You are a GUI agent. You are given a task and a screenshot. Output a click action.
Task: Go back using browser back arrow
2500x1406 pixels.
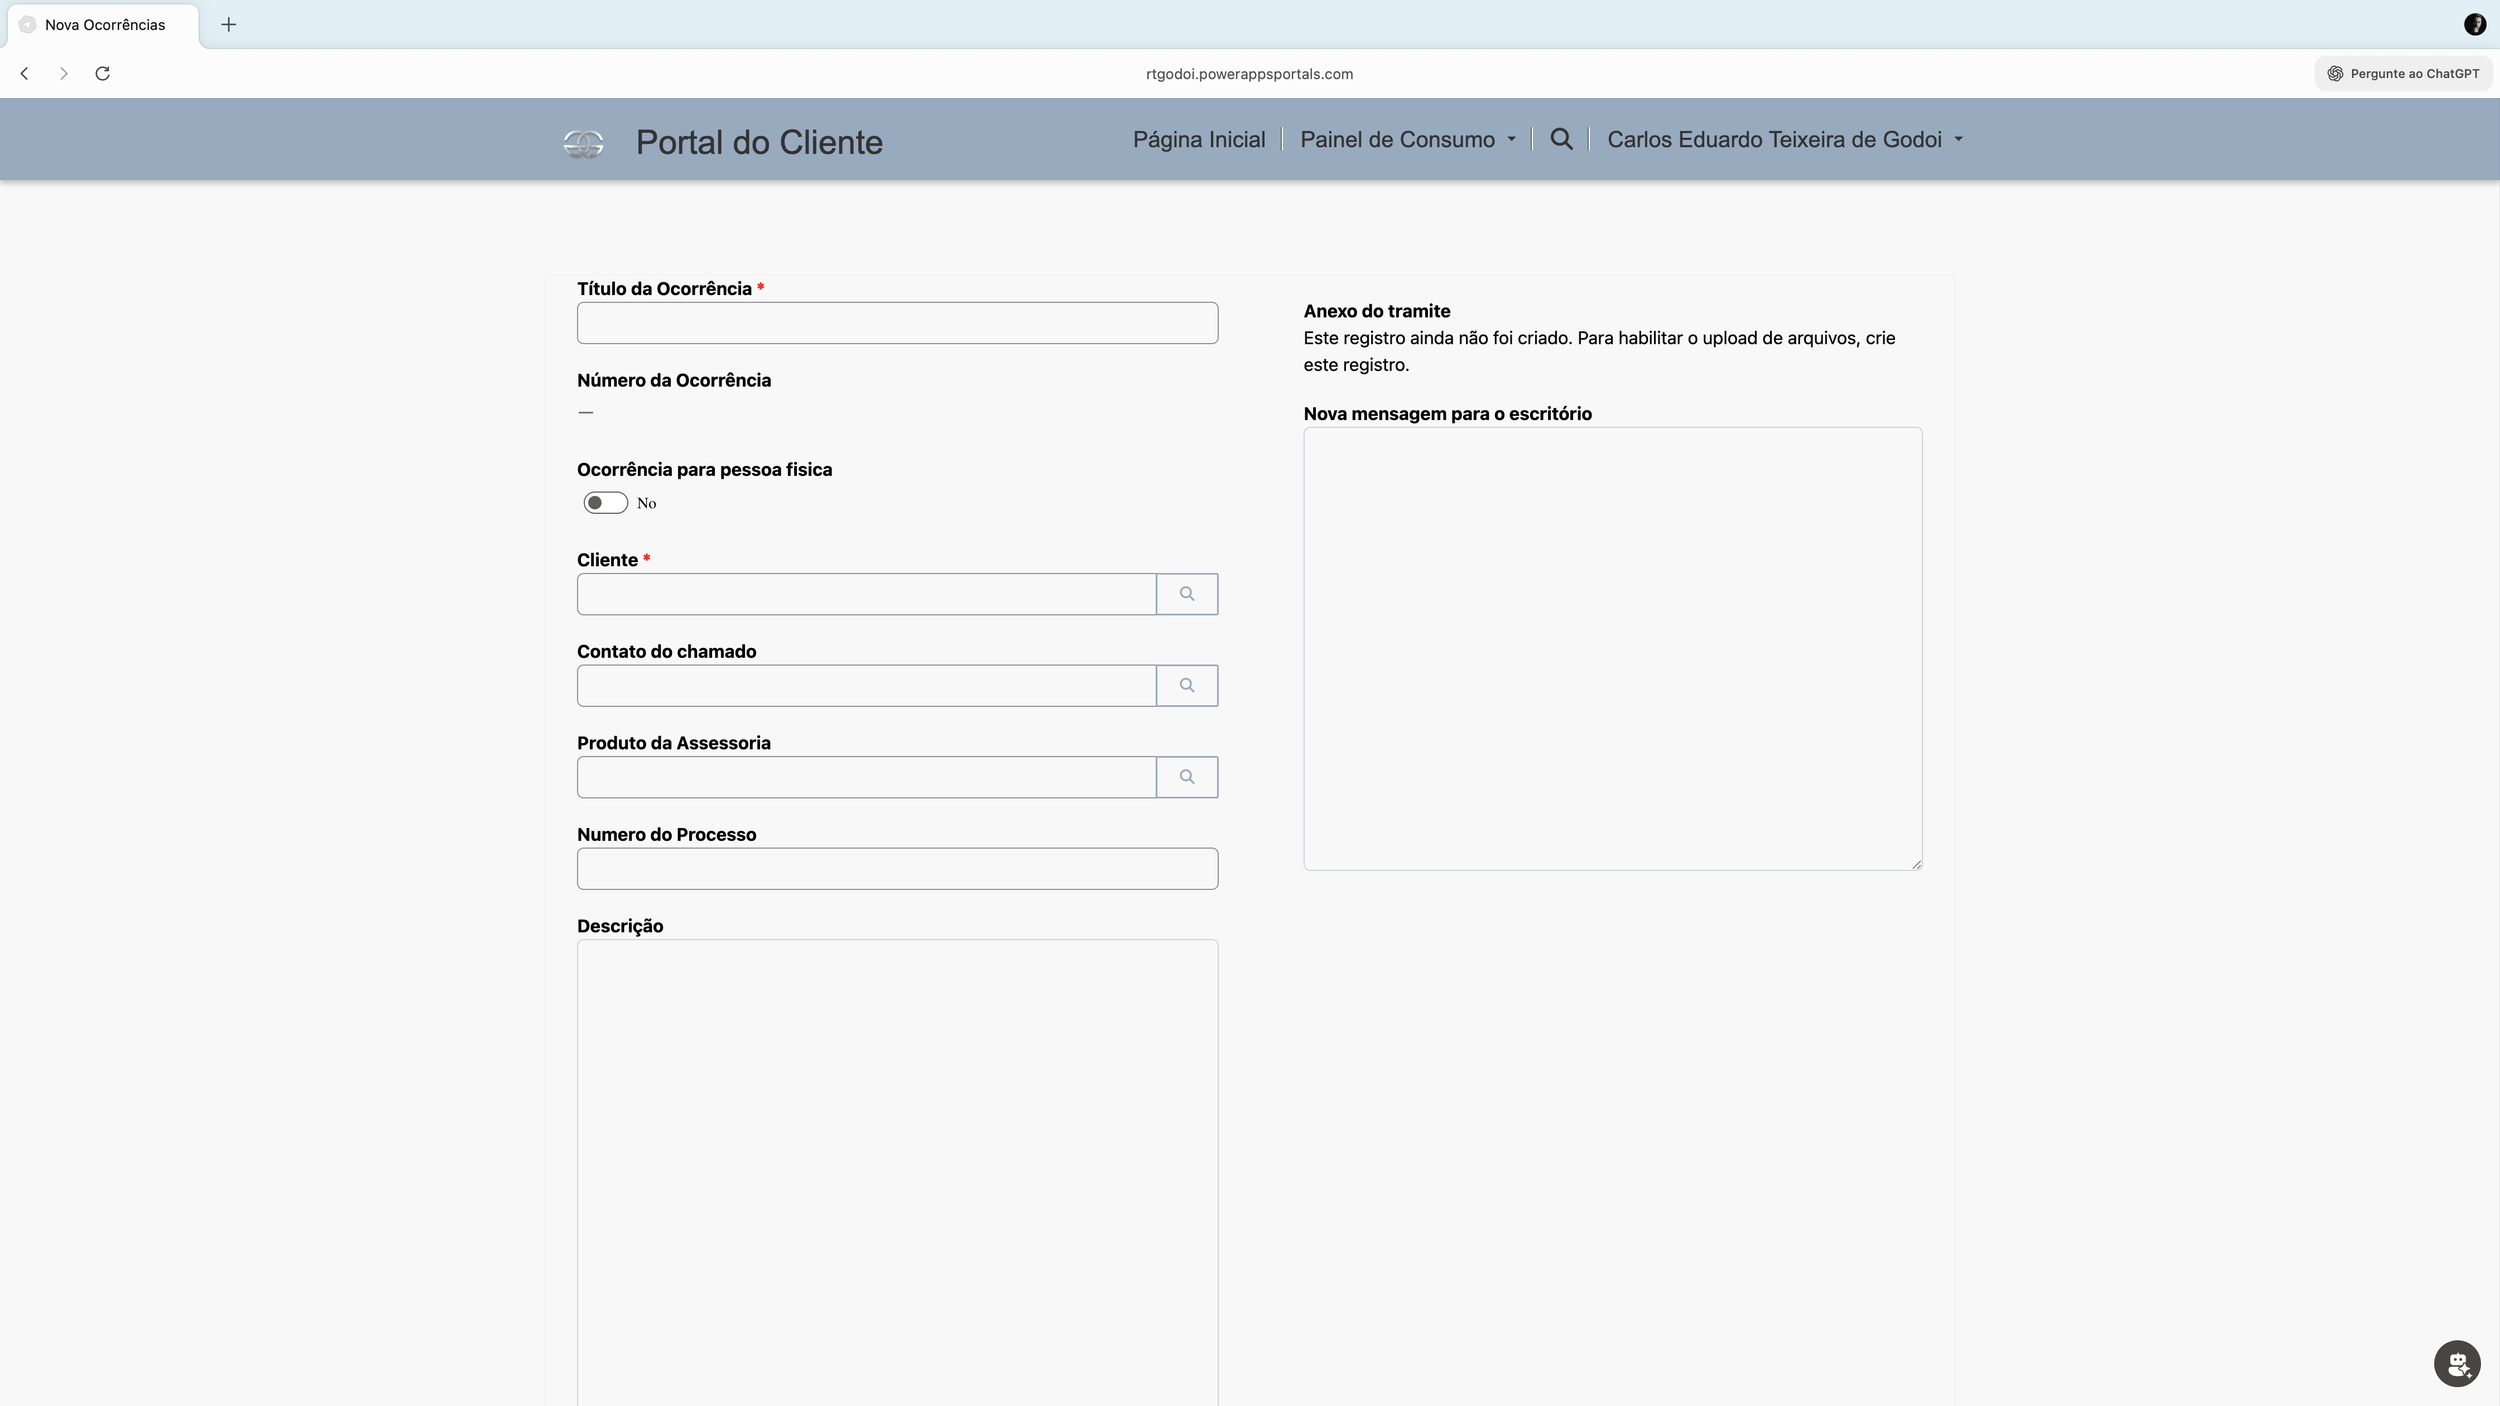25,74
